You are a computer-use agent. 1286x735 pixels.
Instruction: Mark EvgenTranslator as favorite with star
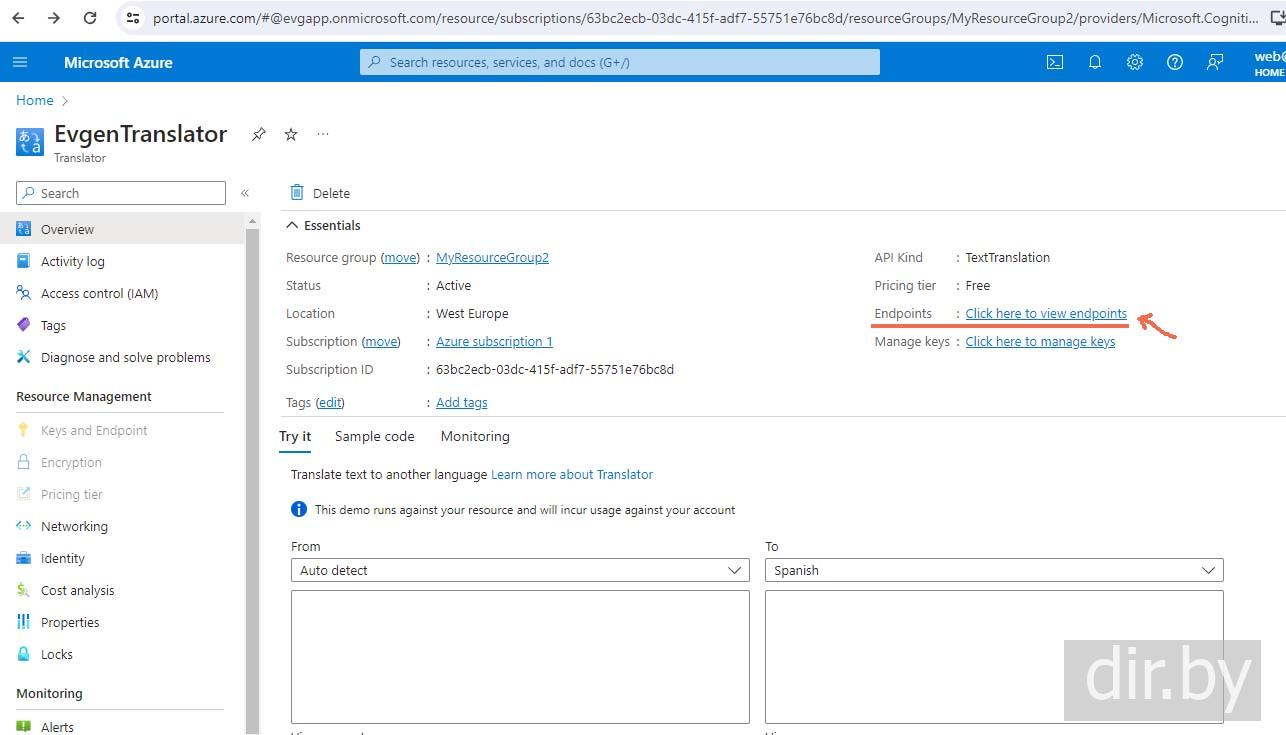(291, 134)
